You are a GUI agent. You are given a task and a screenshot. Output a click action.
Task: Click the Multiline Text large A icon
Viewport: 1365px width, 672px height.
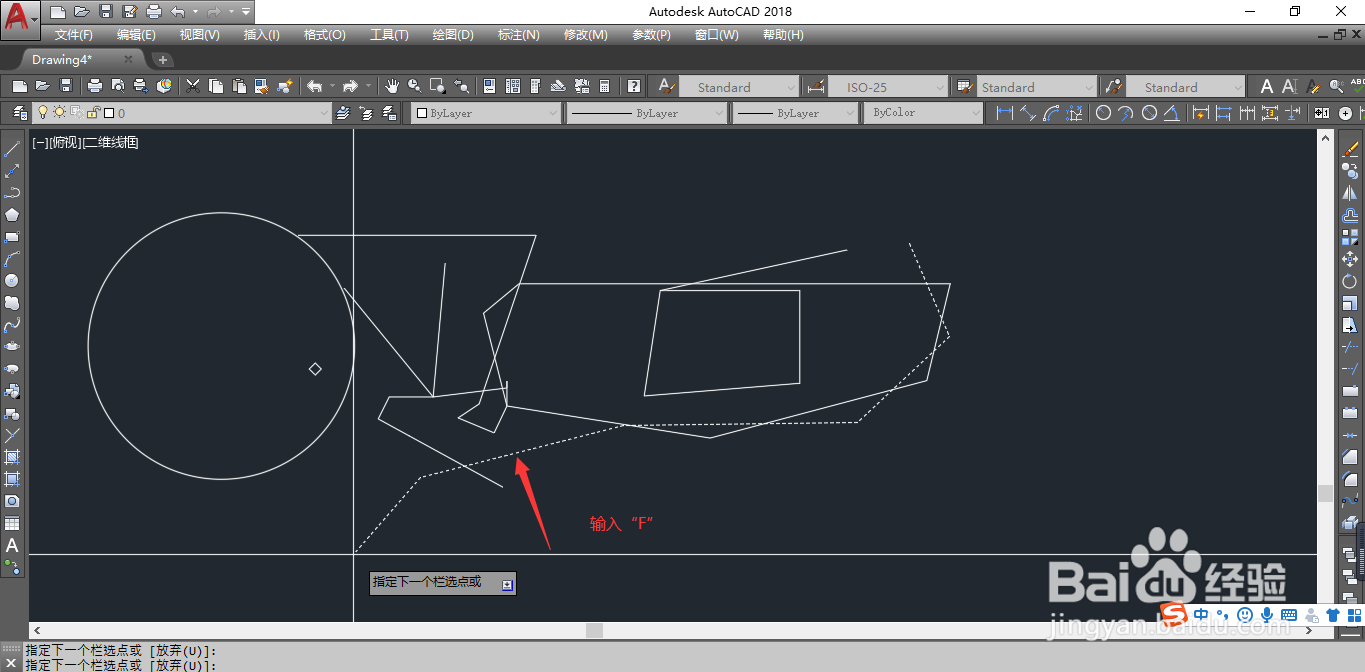click(1267, 87)
